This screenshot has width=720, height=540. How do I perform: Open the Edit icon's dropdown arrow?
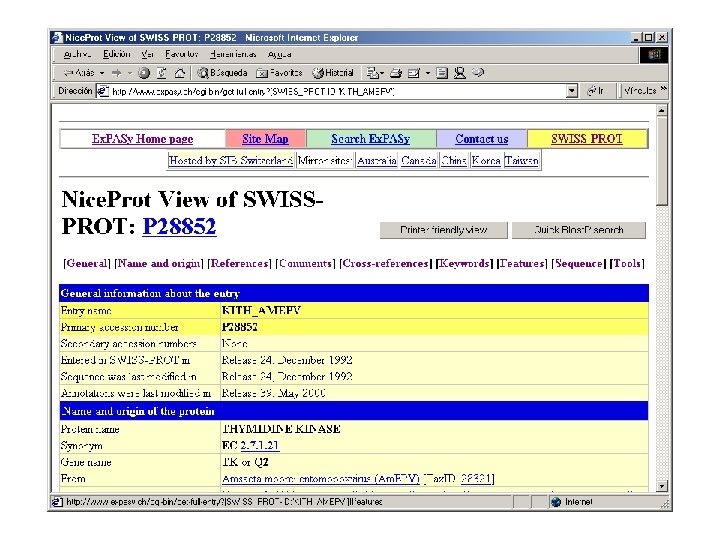pos(428,73)
